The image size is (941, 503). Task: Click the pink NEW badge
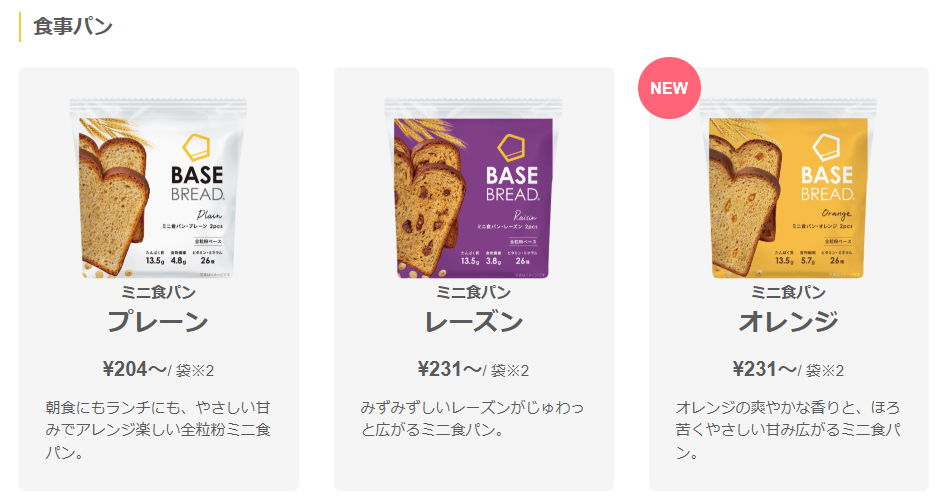pyautogui.click(x=669, y=88)
